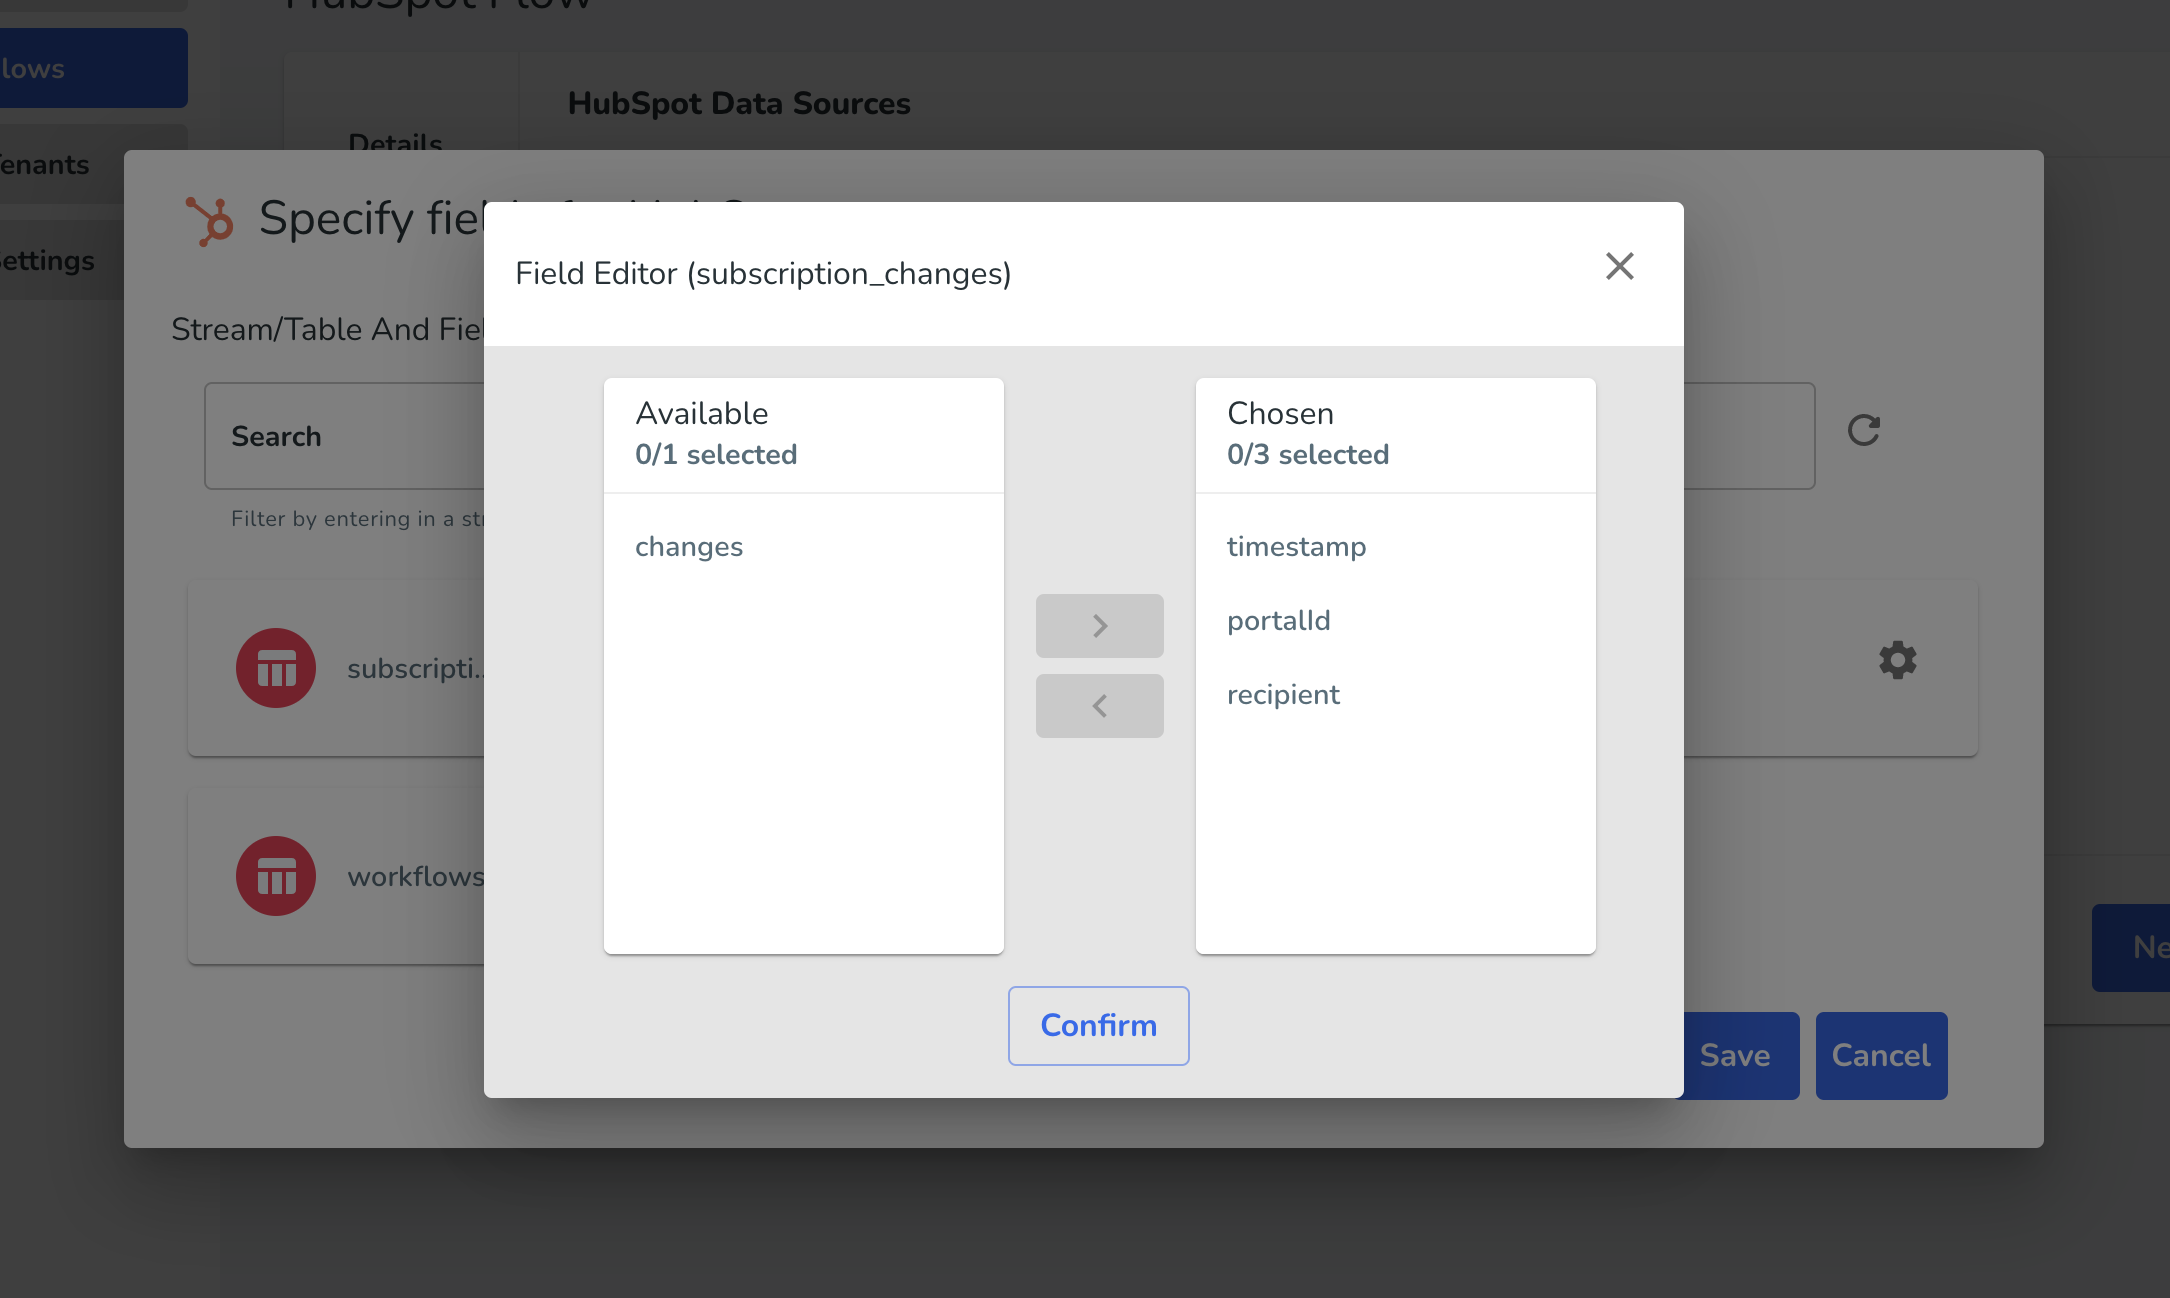Click the Next button at right edge
Viewport: 2170px width, 1298px height.
point(2131,947)
